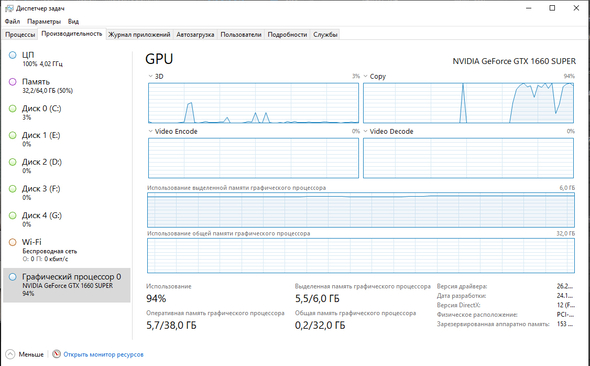Image resolution: width=590 pixels, height=366 pixels.
Task: Open the Video Decode engine dropdown
Action: (365, 131)
